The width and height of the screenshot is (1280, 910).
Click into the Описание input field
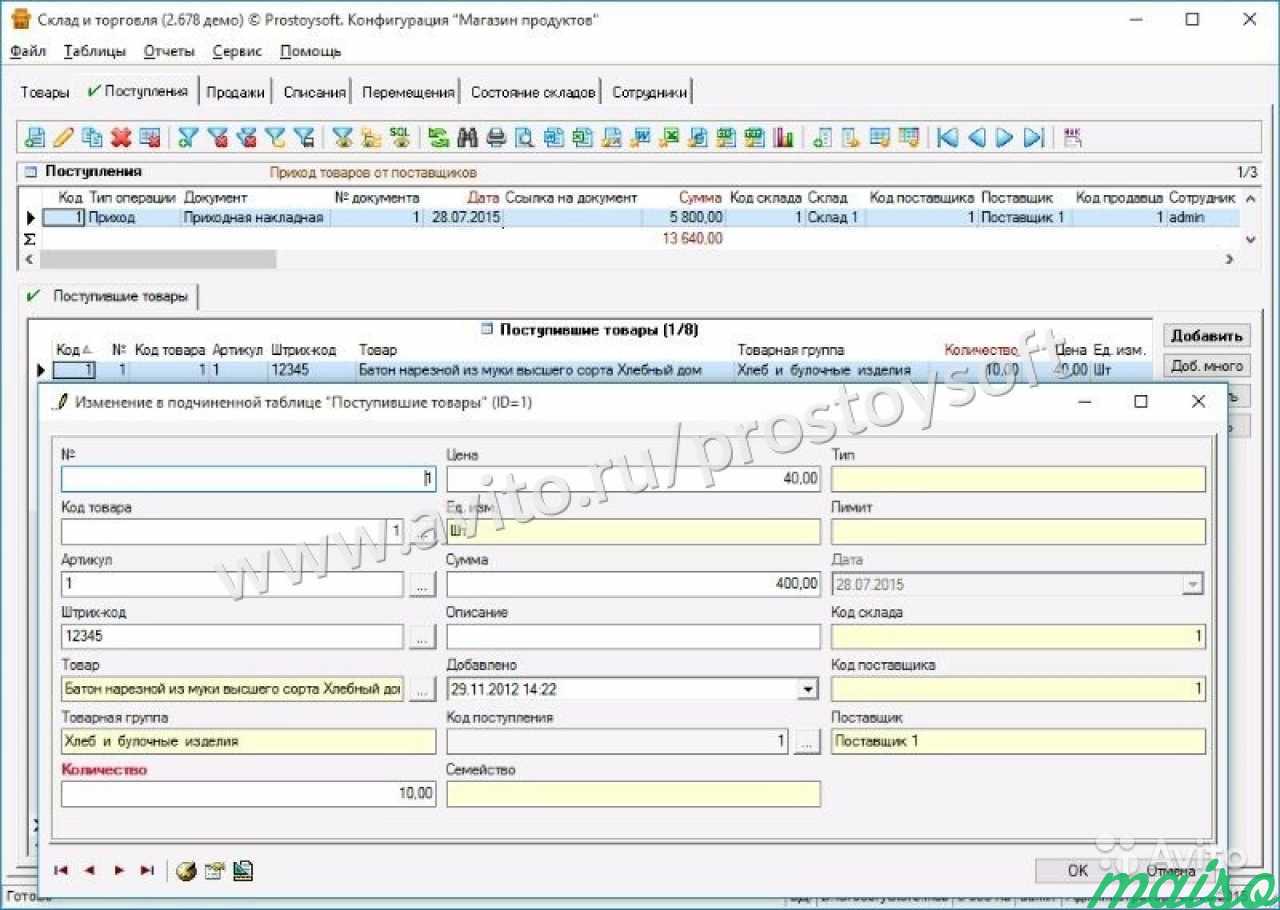634,636
